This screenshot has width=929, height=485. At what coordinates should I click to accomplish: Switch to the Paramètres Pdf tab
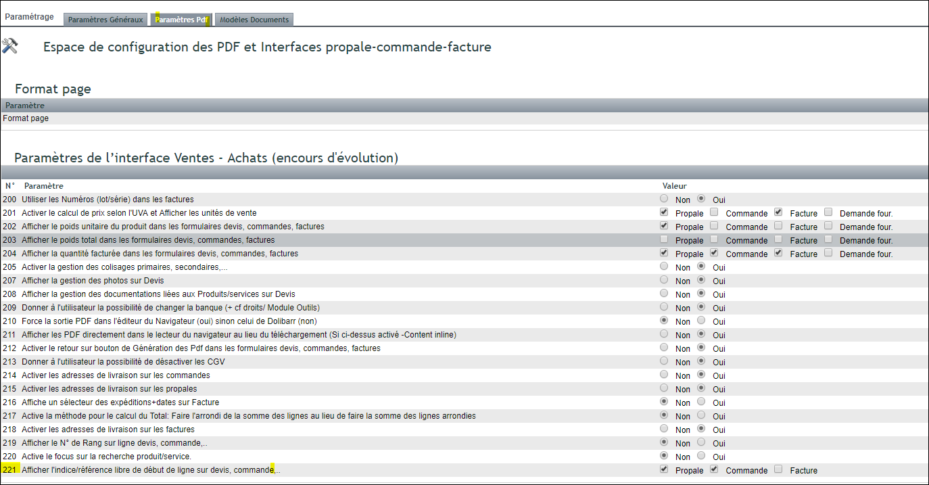(181, 20)
